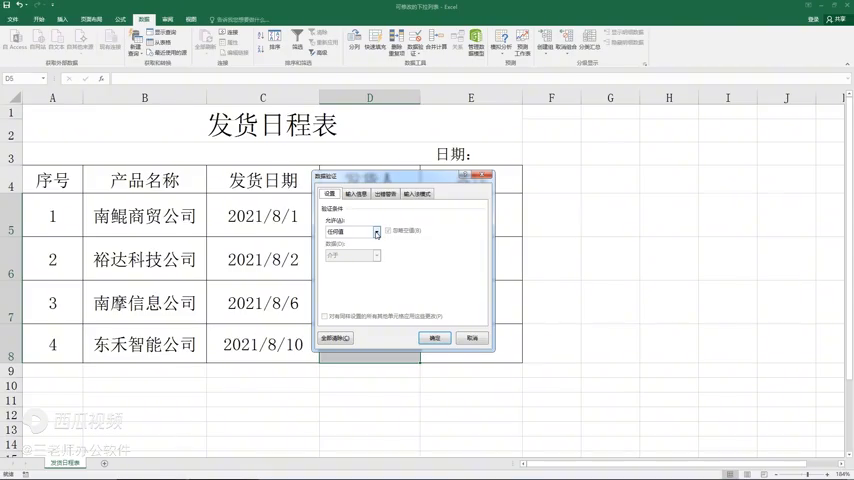Select cell with date 2021/8/10

point(263,344)
